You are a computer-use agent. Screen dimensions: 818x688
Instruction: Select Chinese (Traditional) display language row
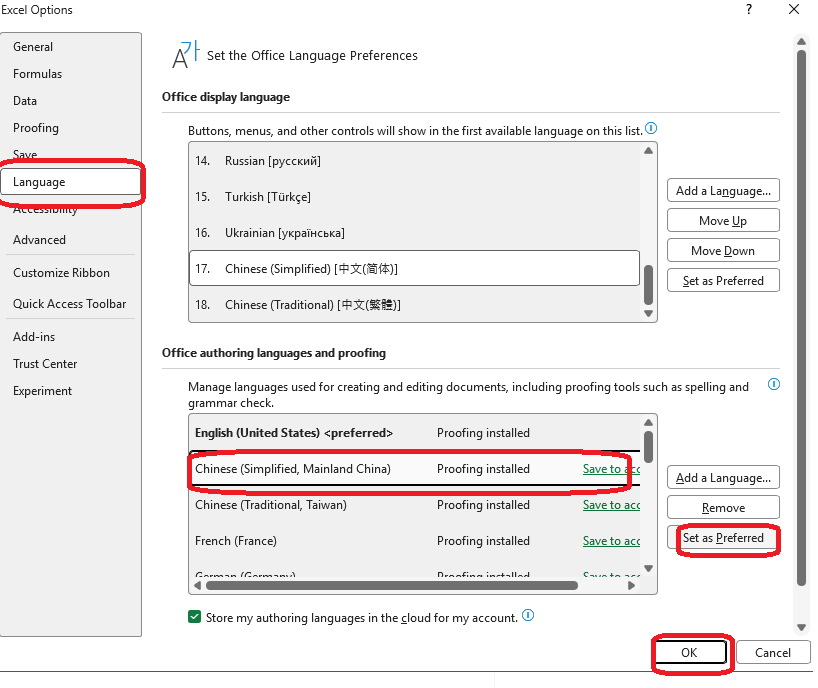point(414,305)
